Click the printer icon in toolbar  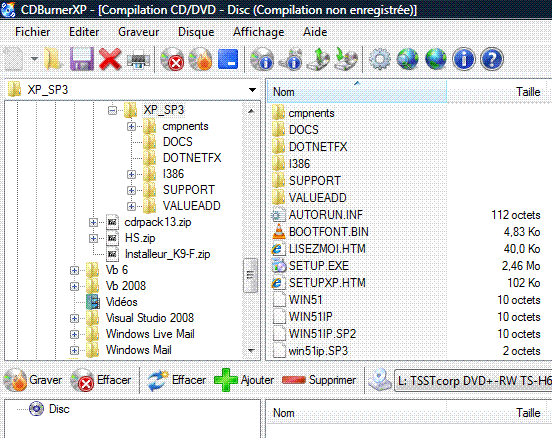(138, 60)
